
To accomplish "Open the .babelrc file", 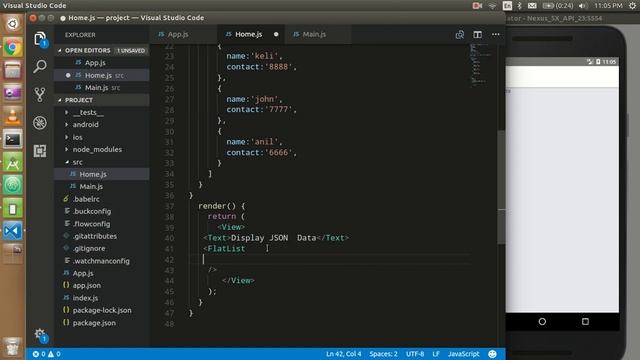I will pos(102,199).
